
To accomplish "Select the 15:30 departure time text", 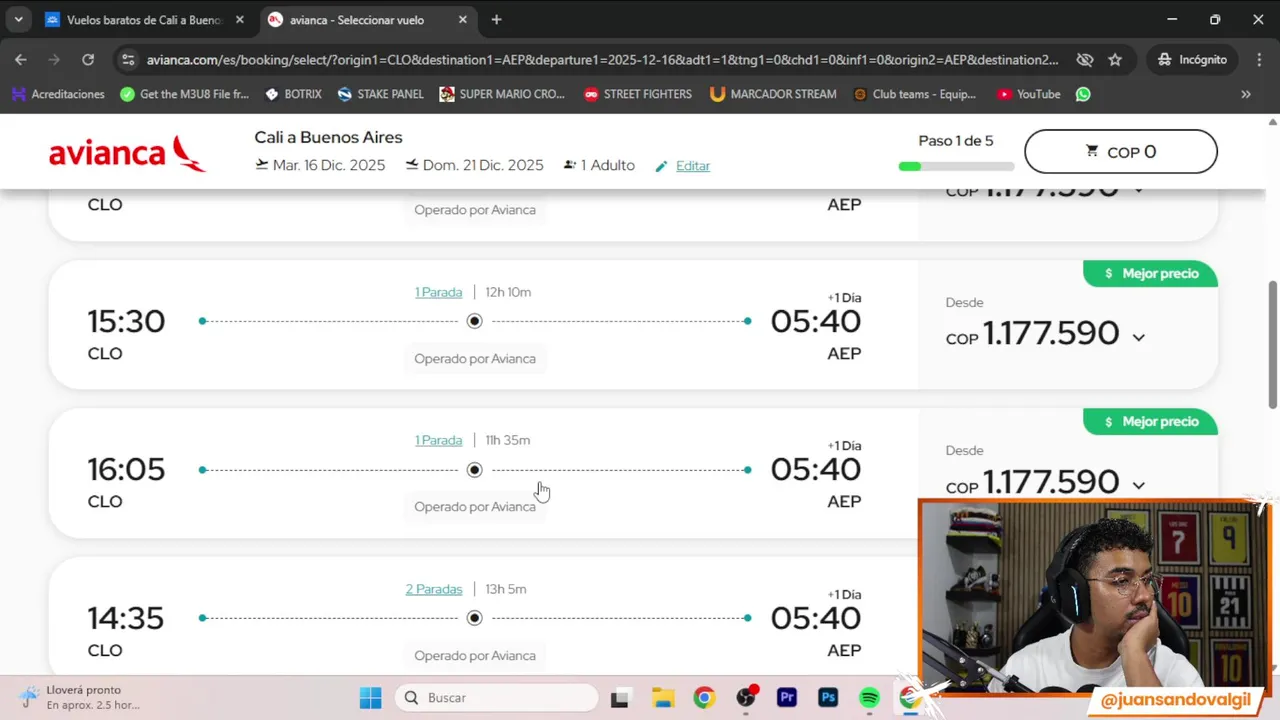I will click(x=126, y=321).
